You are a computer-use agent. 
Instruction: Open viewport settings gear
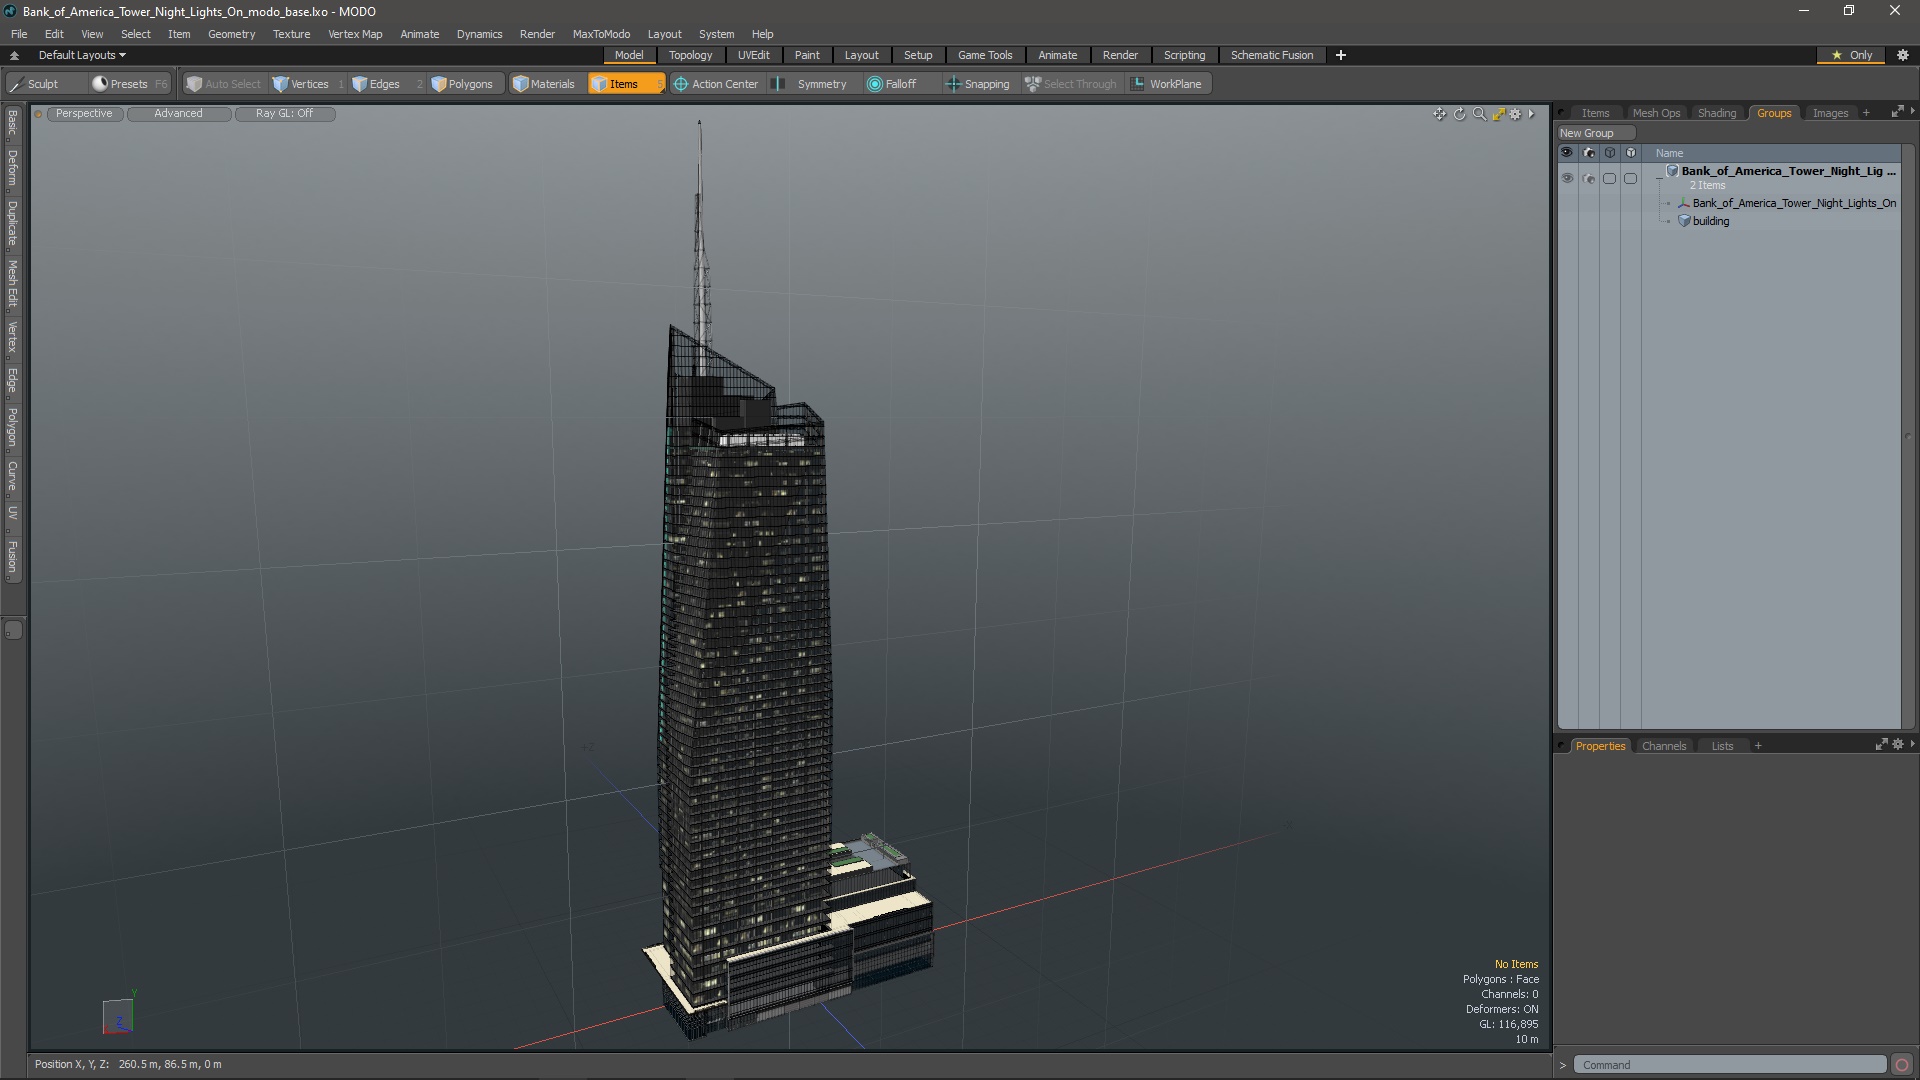pos(1516,114)
